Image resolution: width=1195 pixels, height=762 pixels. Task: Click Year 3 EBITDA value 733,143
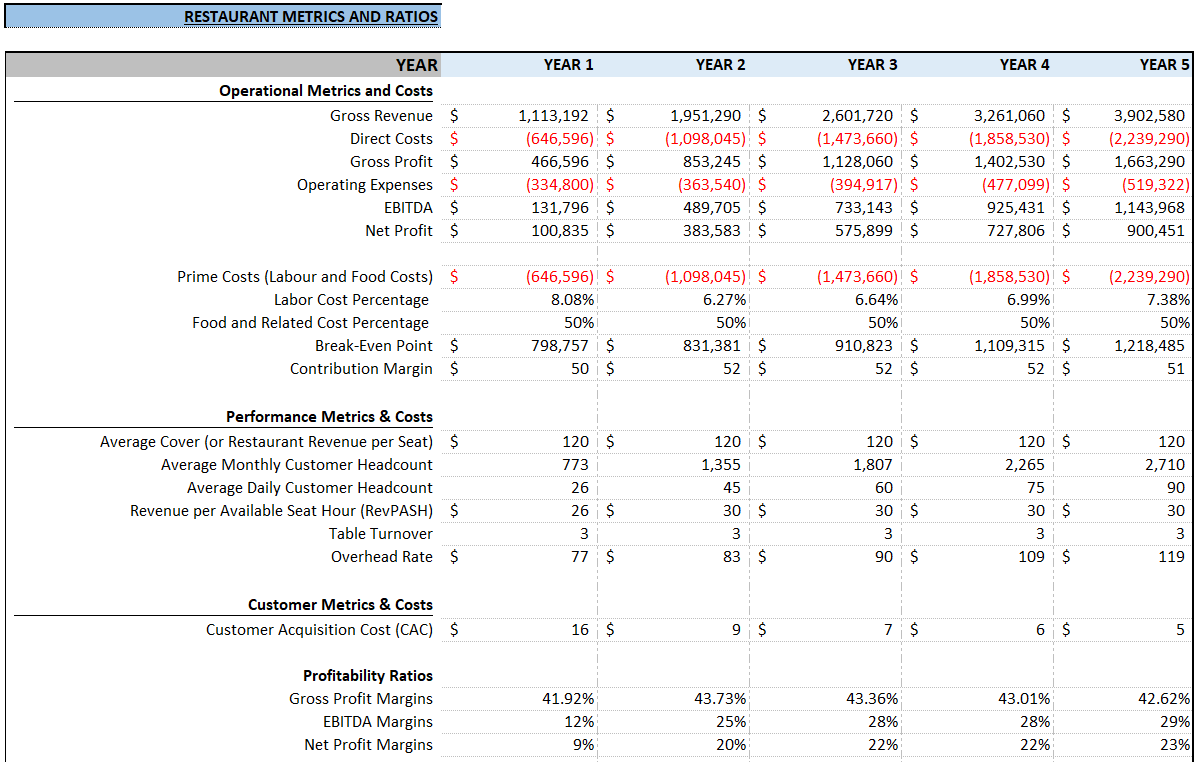tap(863, 207)
